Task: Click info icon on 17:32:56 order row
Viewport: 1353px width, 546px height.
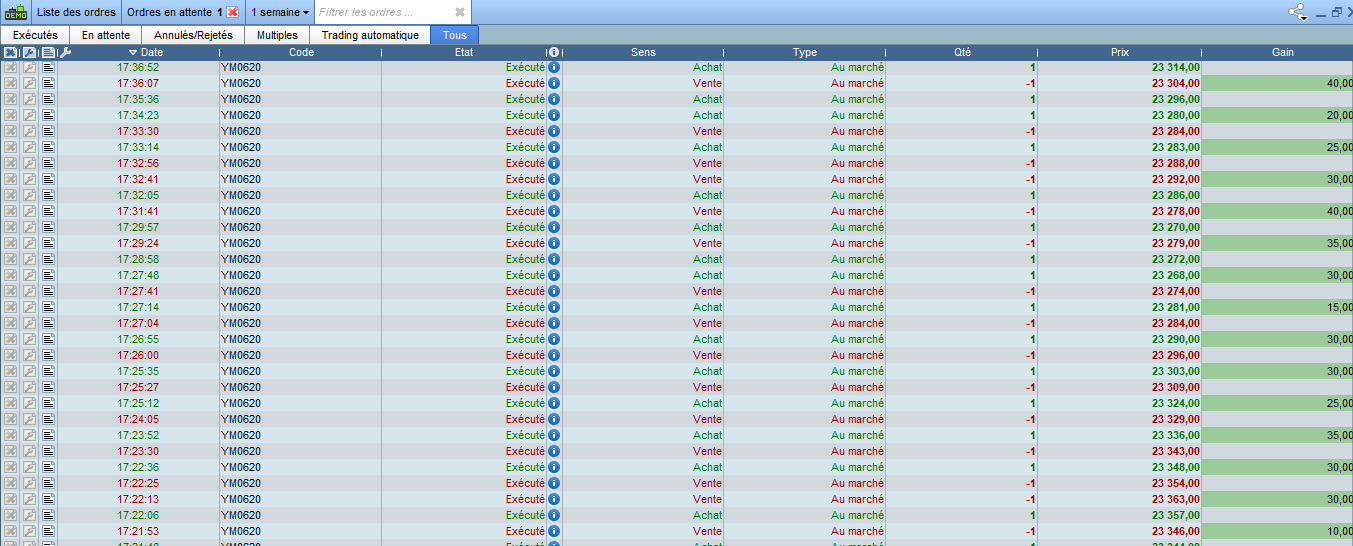Action: pyautogui.click(x=554, y=163)
